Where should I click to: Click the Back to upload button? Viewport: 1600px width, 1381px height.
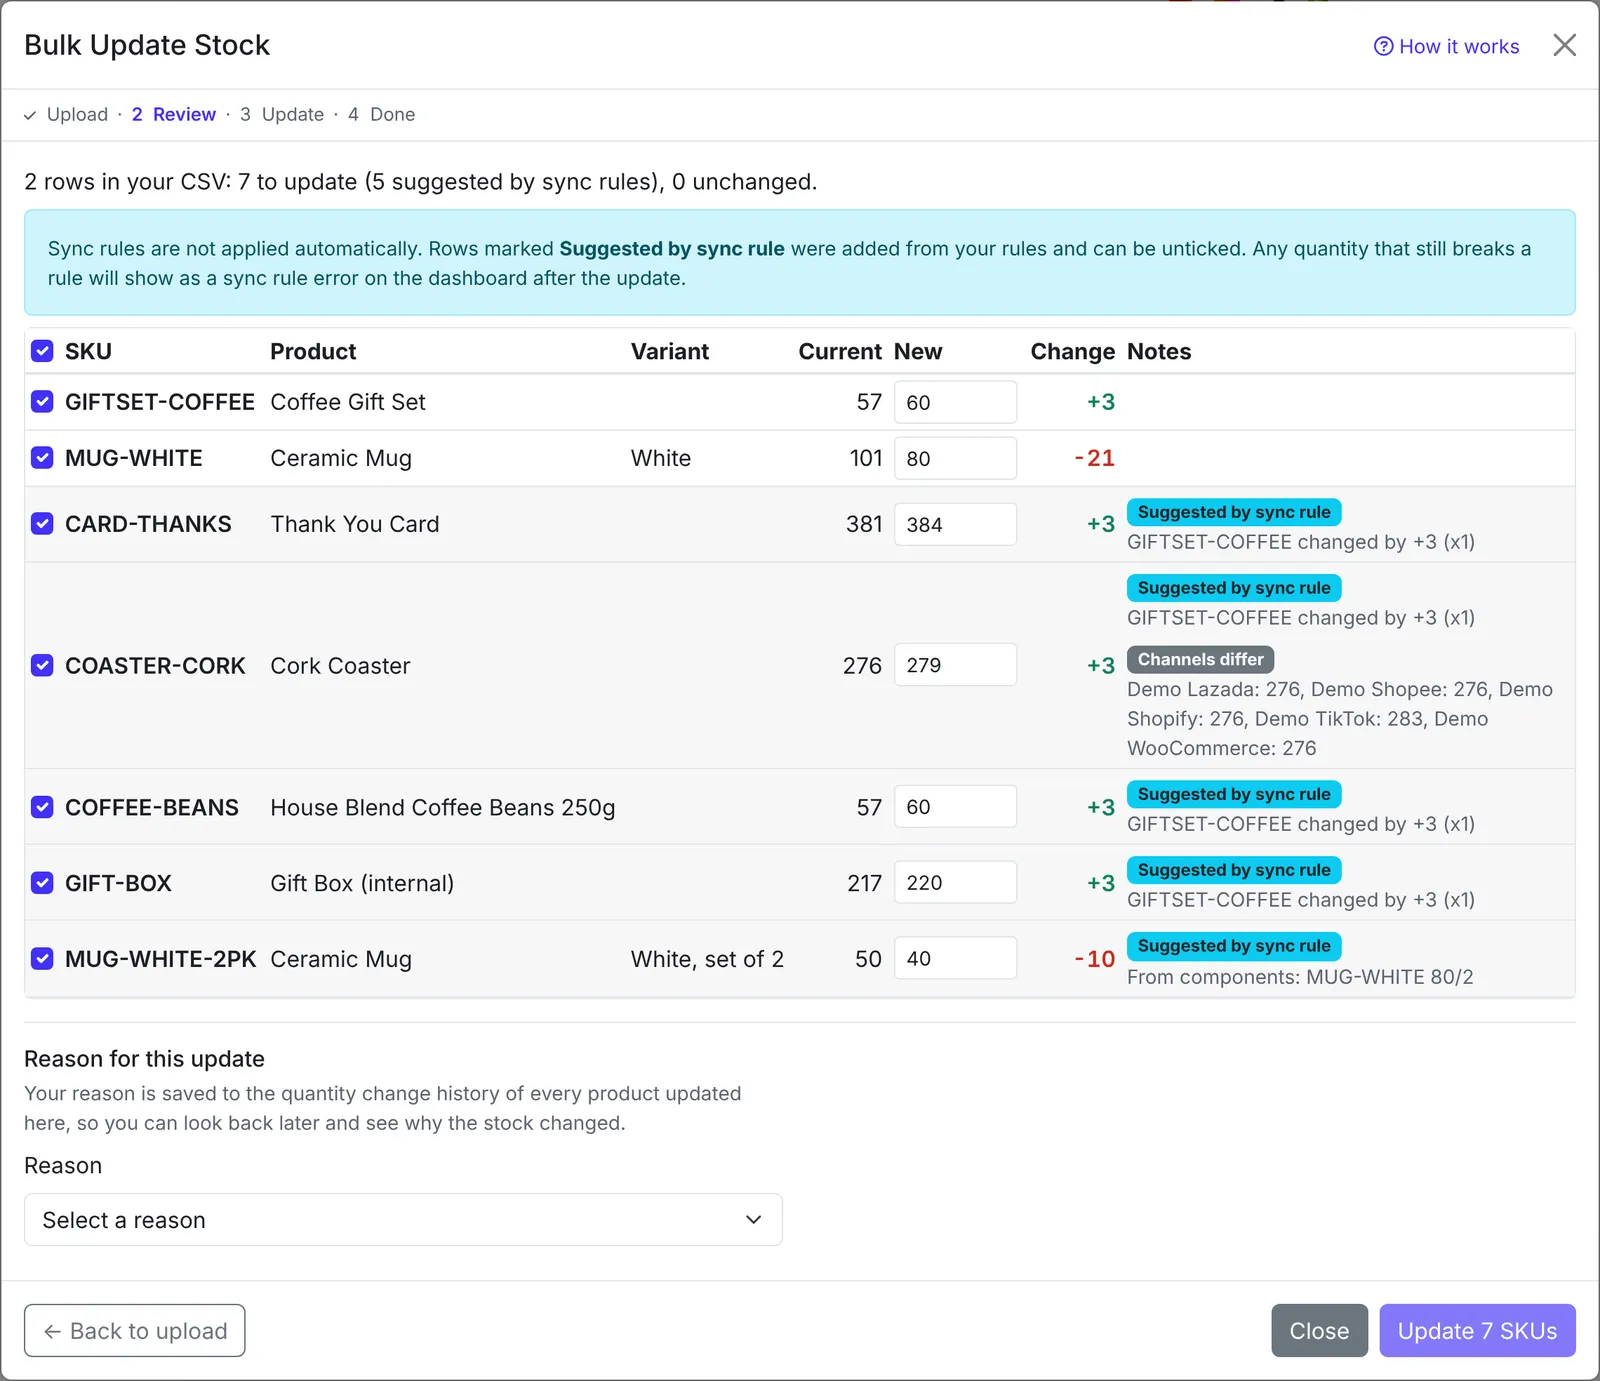134,1331
